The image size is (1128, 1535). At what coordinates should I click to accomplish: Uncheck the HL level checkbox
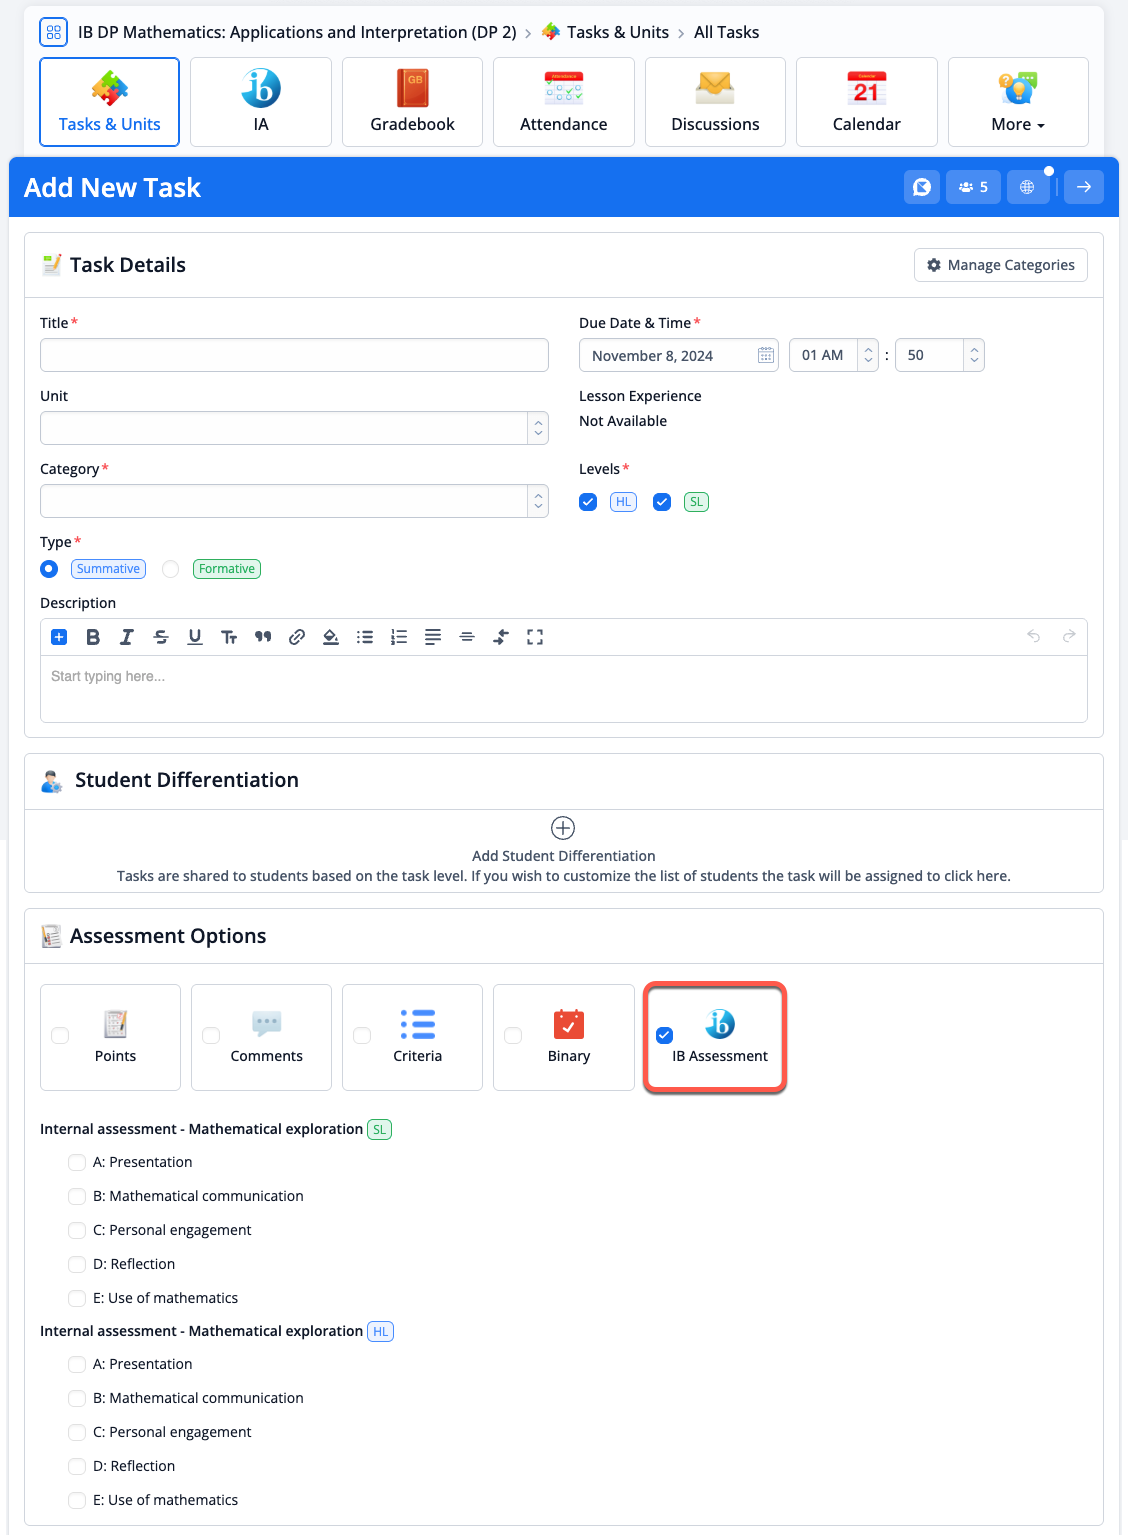point(588,502)
